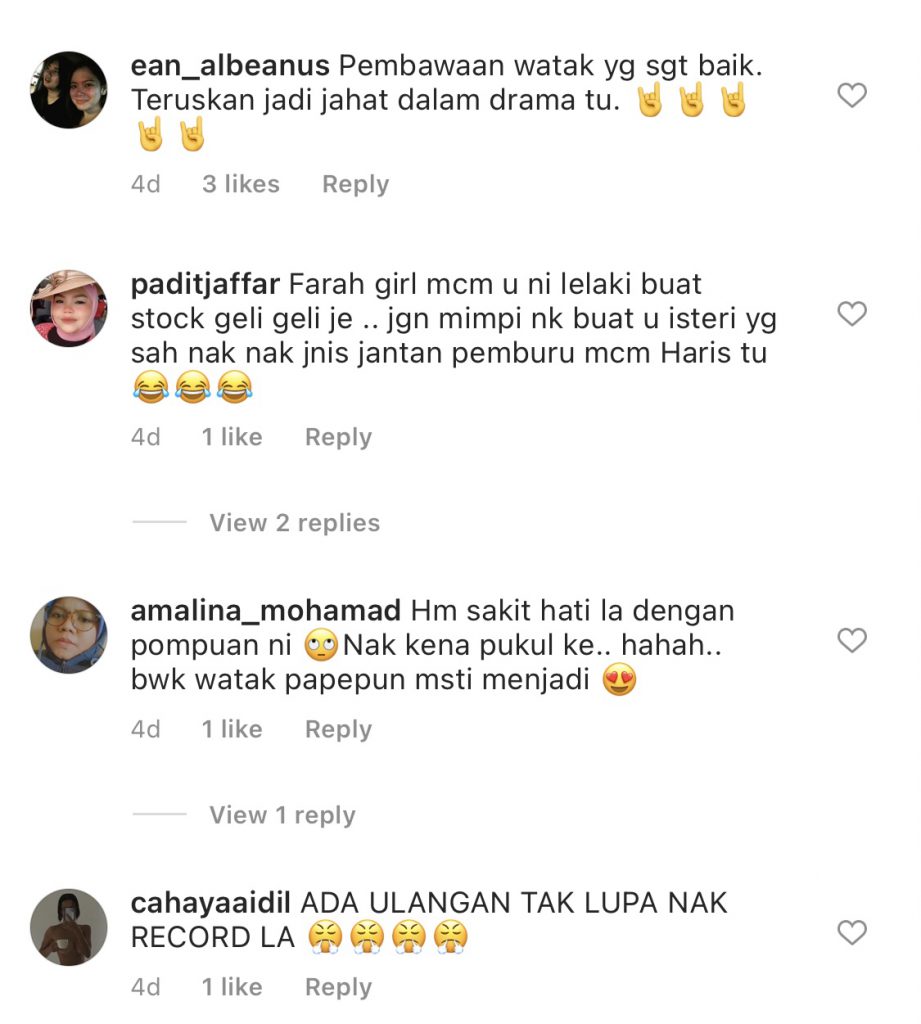View 1 like on paditjaffar's comment
This screenshot has width=921, height=1024.
tap(232, 437)
